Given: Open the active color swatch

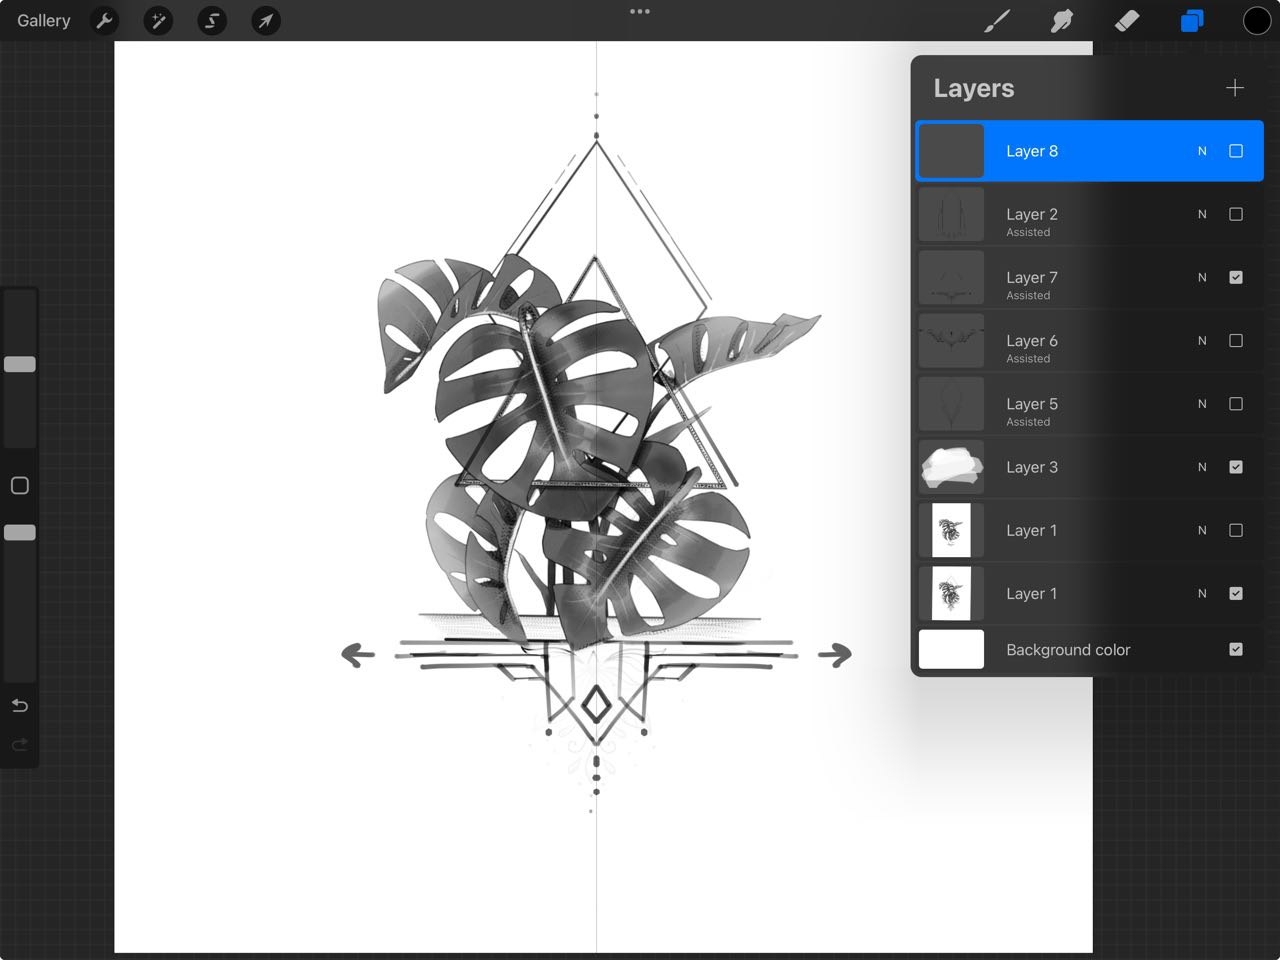Looking at the screenshot, I should click(x=1256, y=21).
